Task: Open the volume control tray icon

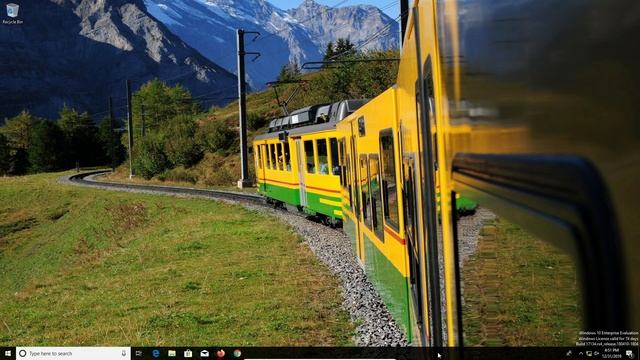Action: 596,353
